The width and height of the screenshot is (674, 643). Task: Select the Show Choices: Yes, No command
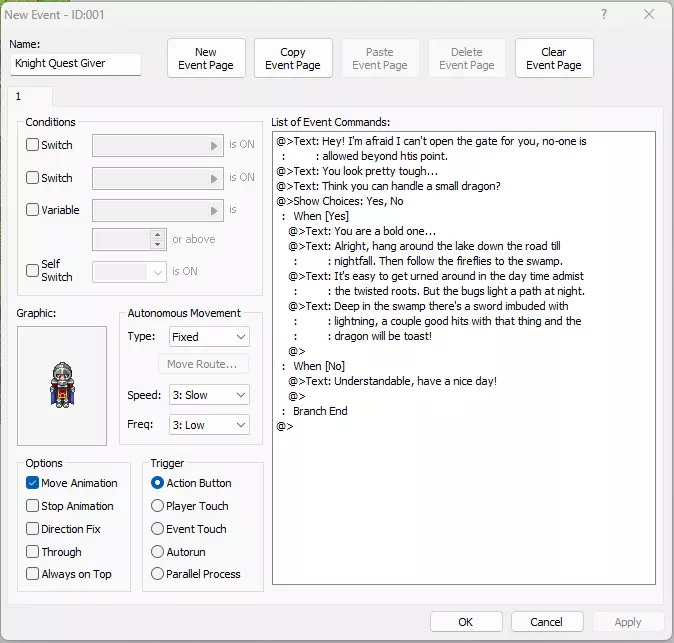click(x=340, y=201)
